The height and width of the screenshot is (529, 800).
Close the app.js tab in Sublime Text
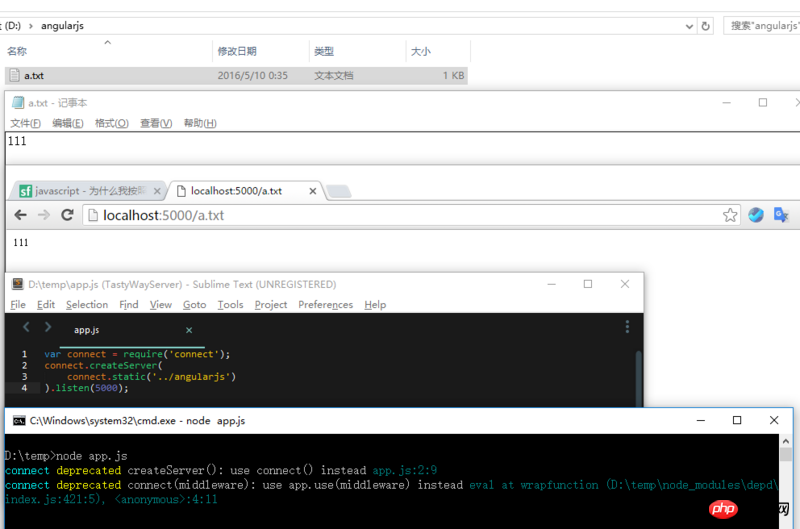[x=189, y=330]
